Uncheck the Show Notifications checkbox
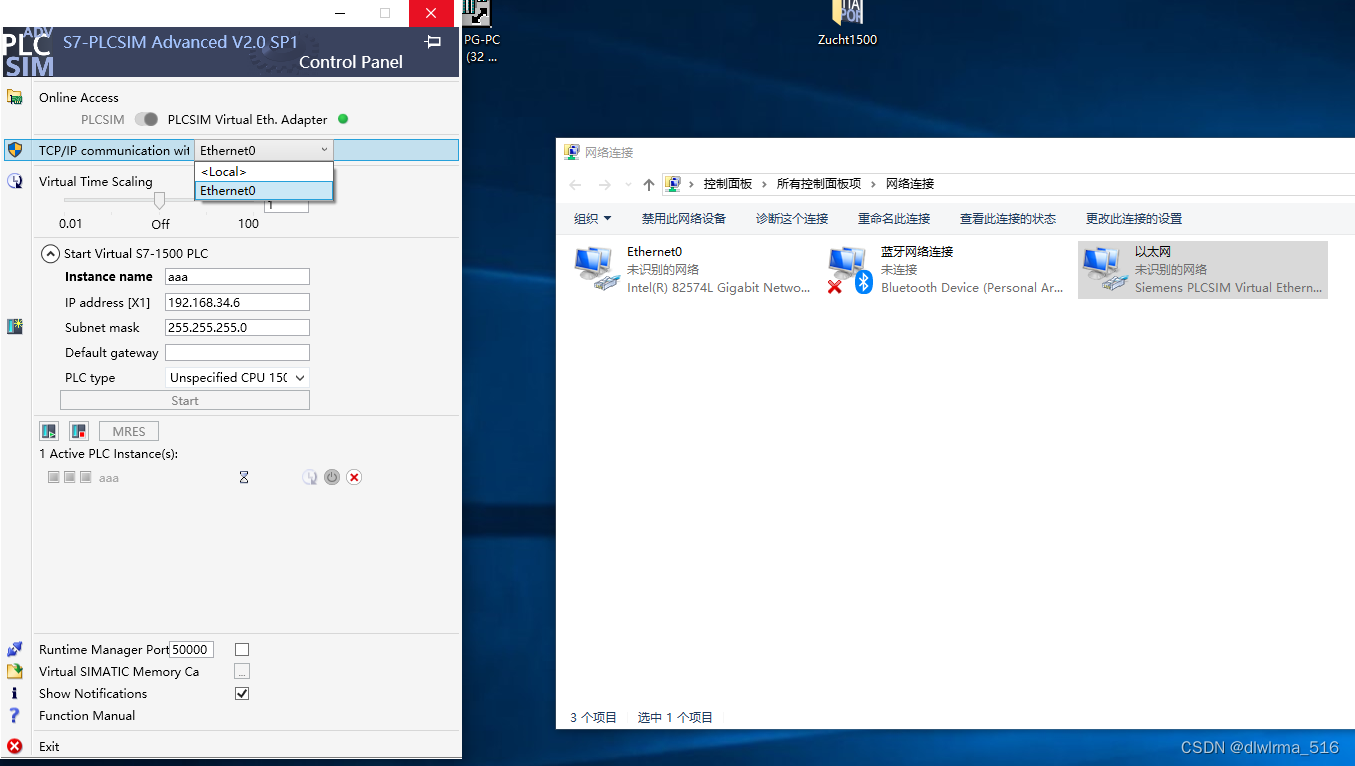Screen dimensions: 1355x766 (x=241, y=693)
